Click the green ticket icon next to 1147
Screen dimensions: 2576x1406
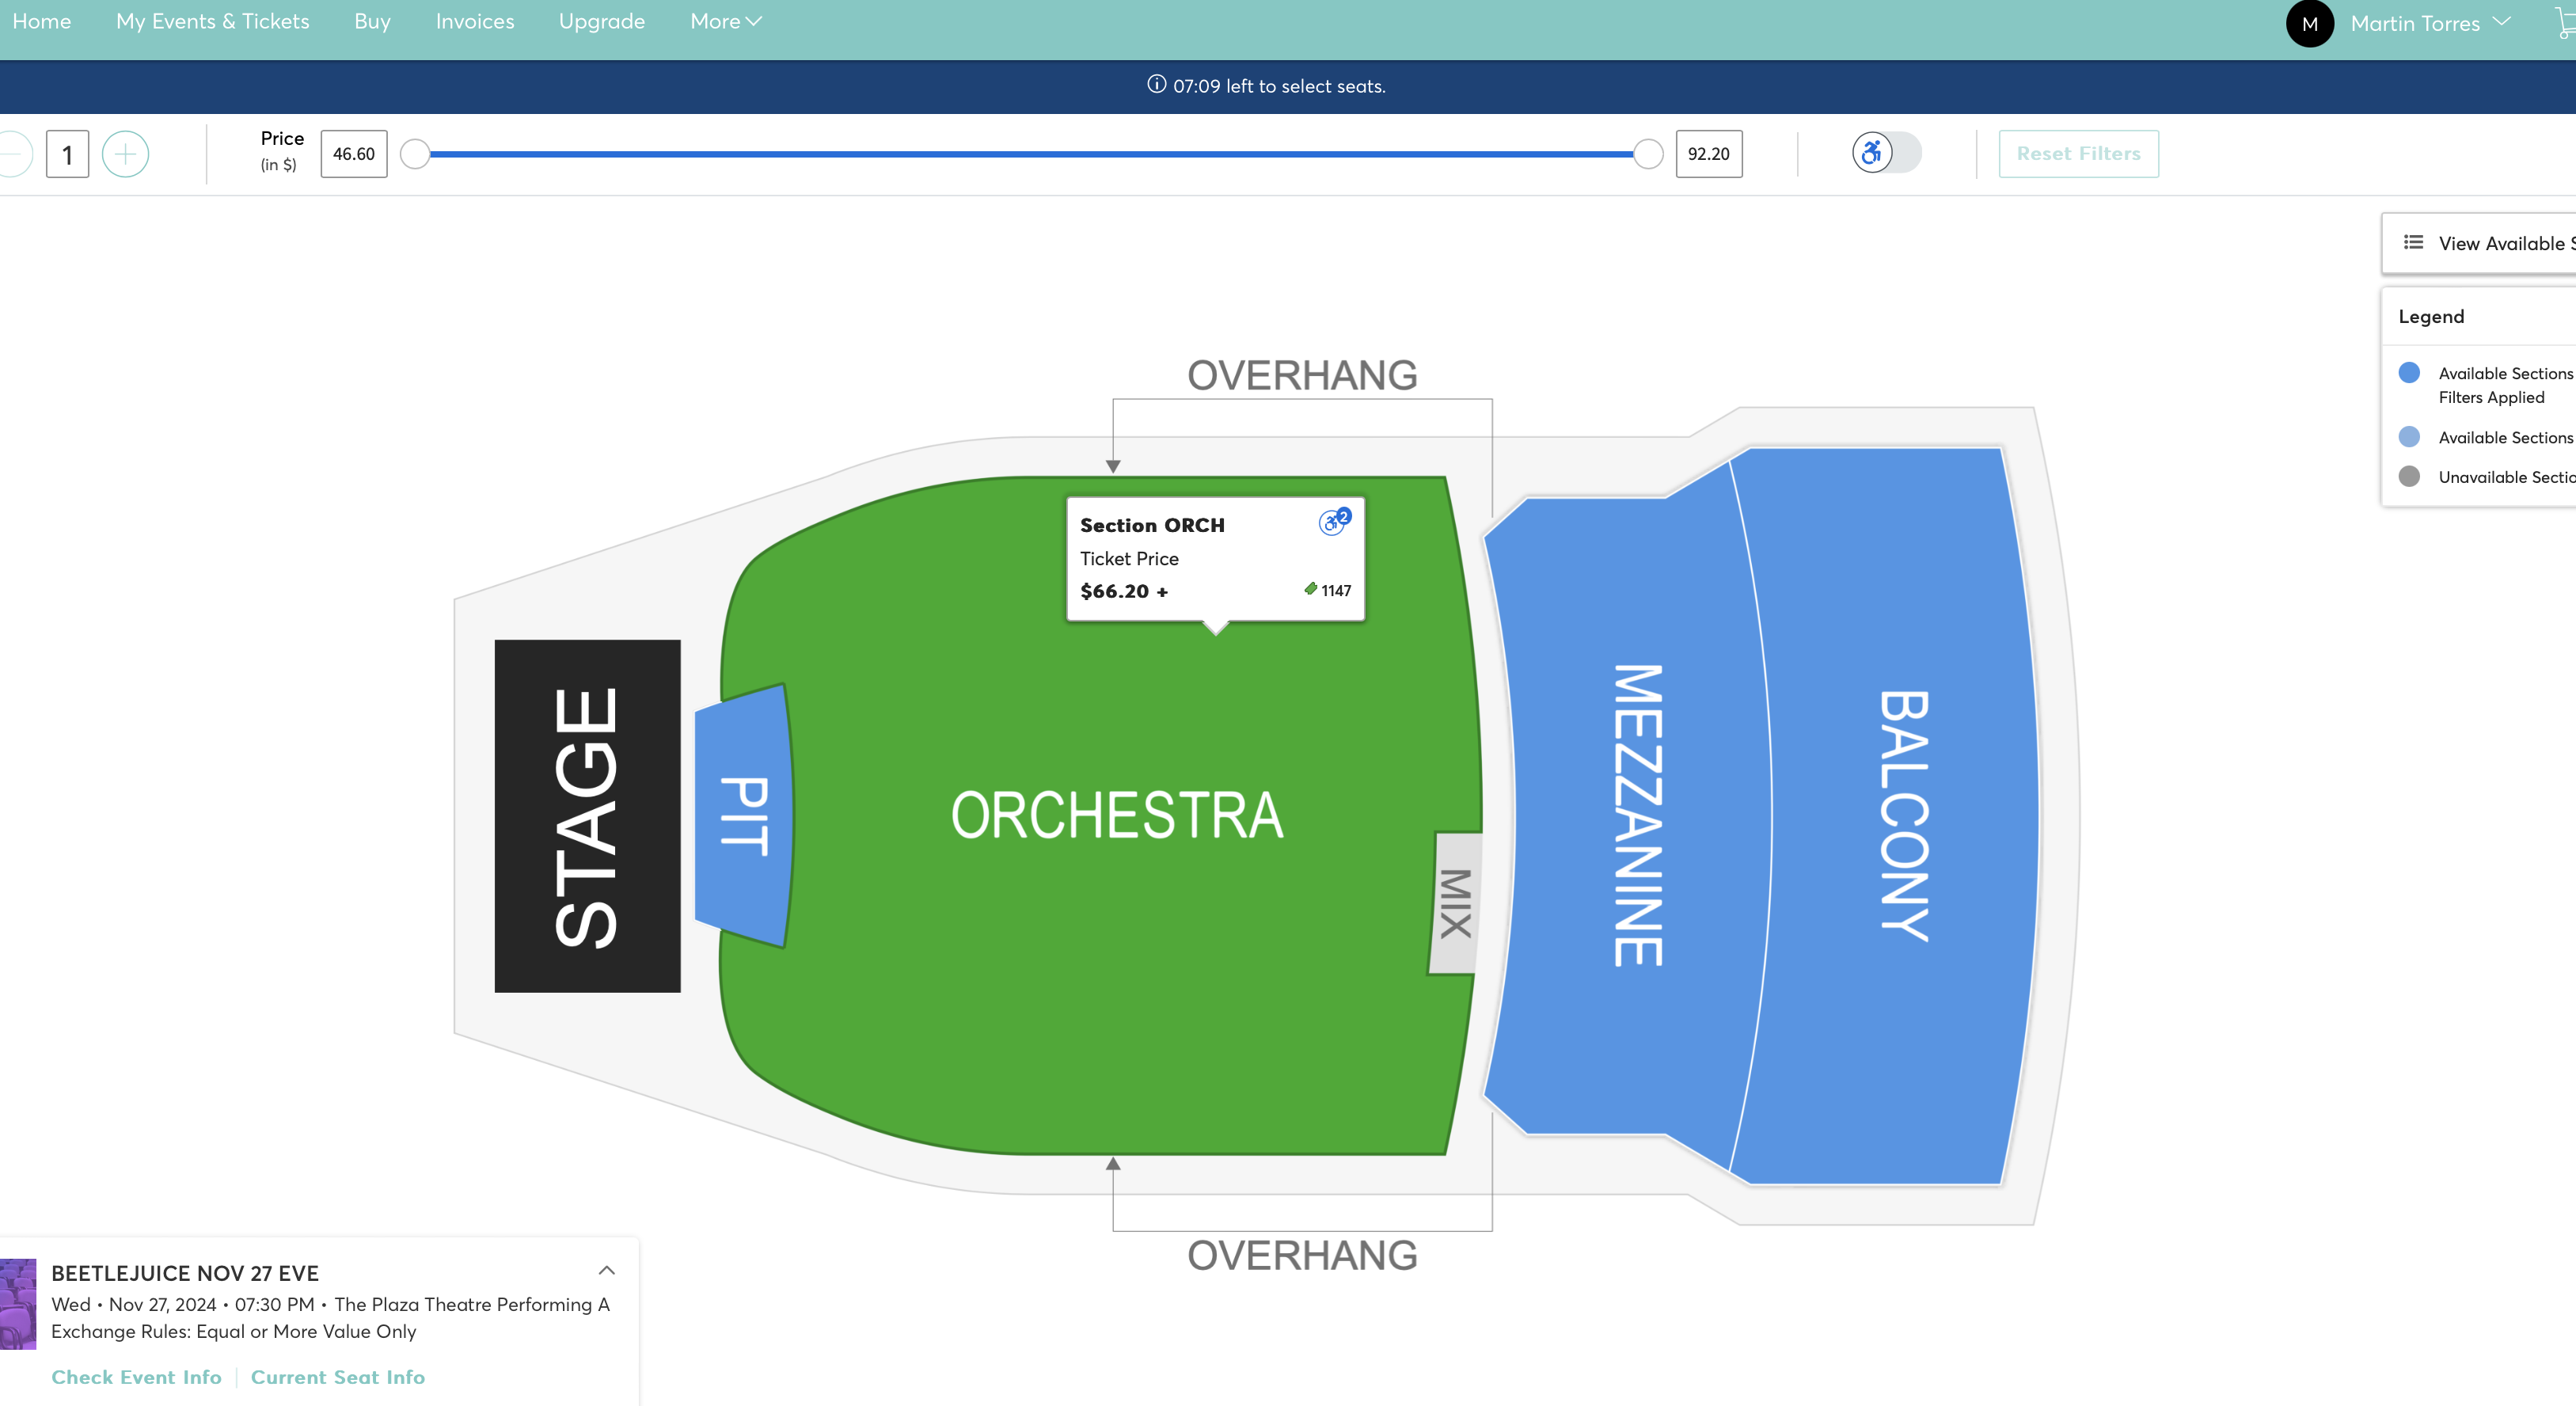click(1310, 589)
